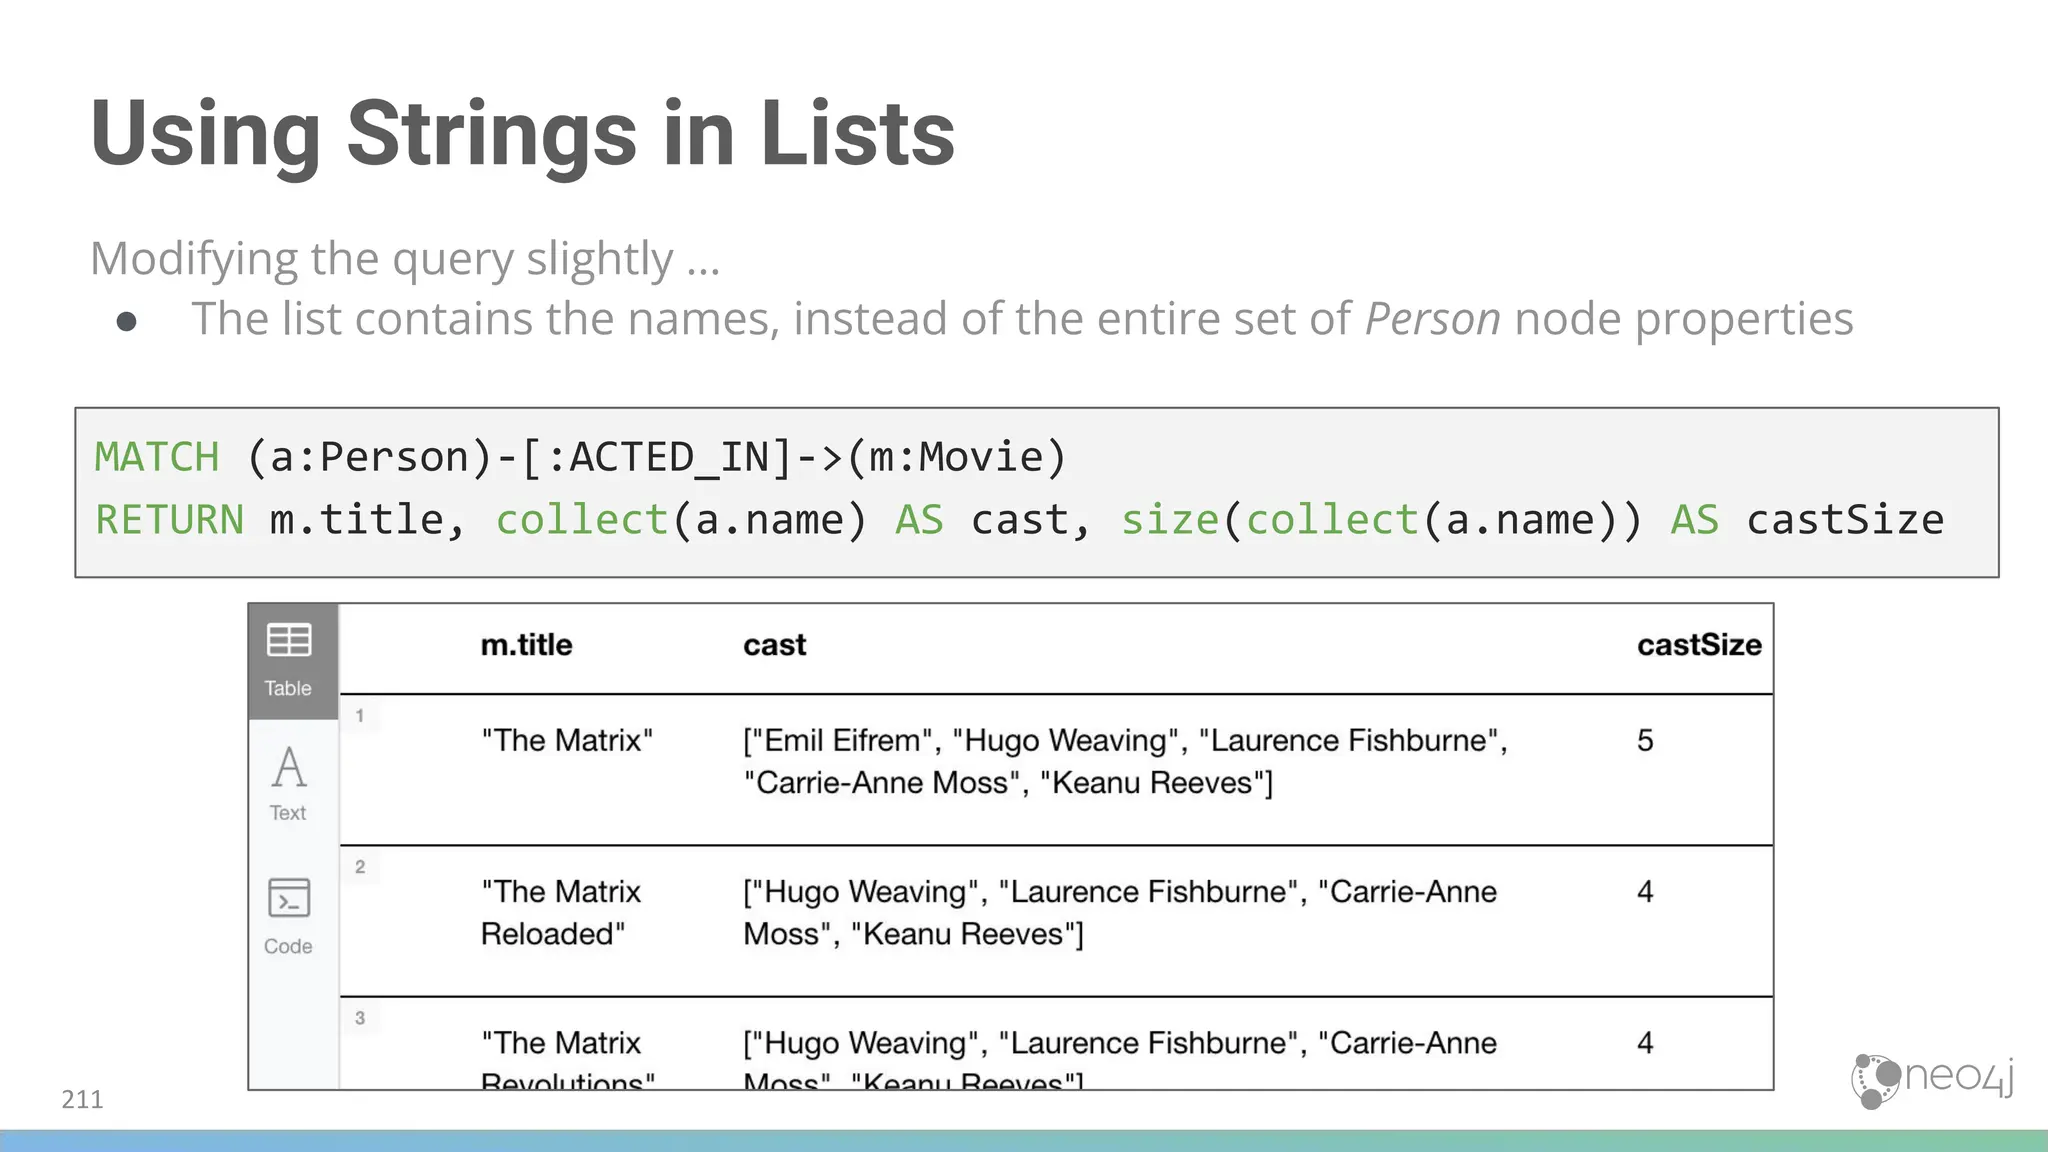The width and height of the screenshot is (2048, 1152).
Task: Select the castSize column header
Action: [1699, 645]
